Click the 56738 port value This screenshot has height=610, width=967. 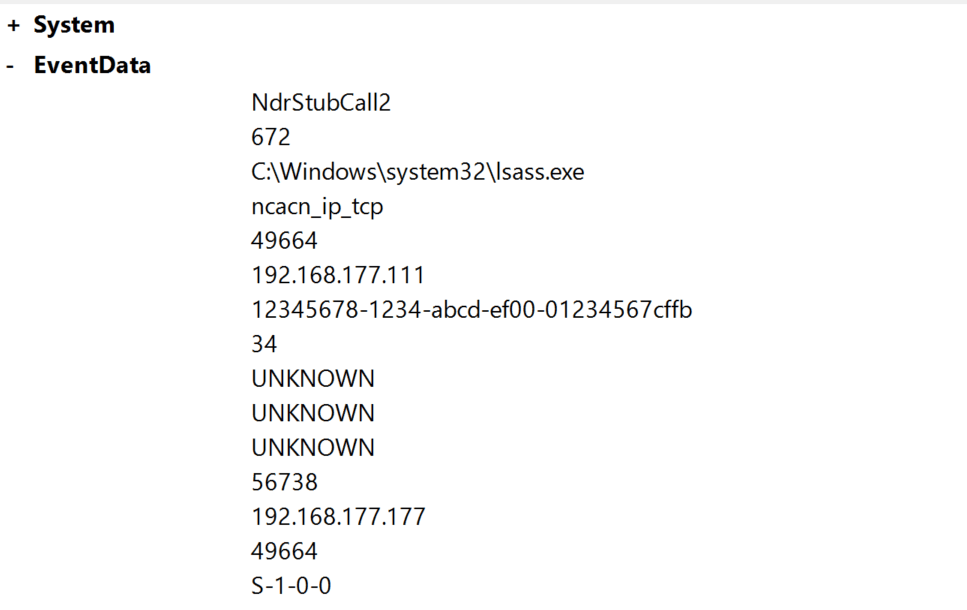coord(284,482)
